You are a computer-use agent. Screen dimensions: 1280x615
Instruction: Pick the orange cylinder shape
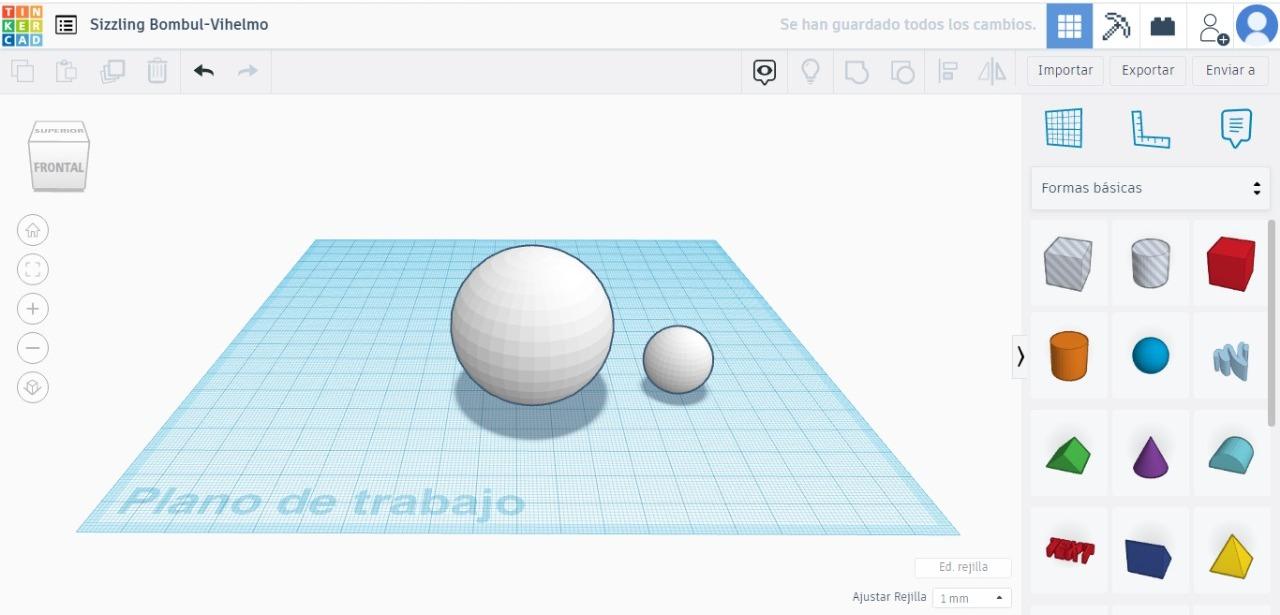(1068, 356)
